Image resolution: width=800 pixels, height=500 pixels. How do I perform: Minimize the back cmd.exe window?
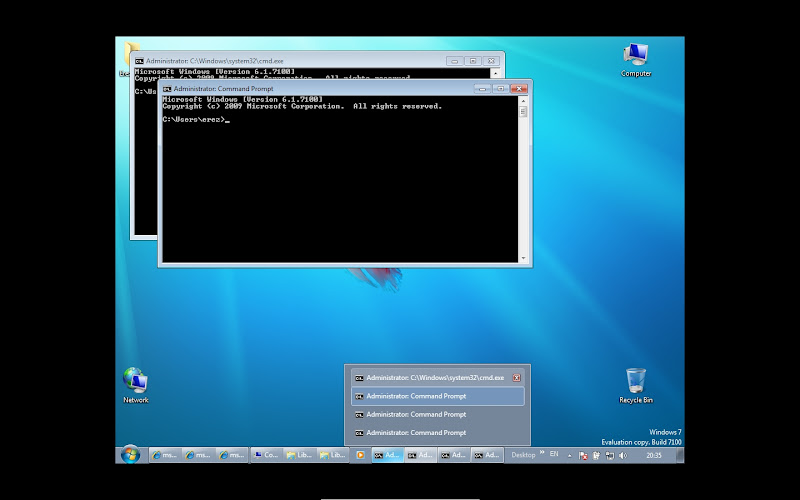[x=455, y=61]
